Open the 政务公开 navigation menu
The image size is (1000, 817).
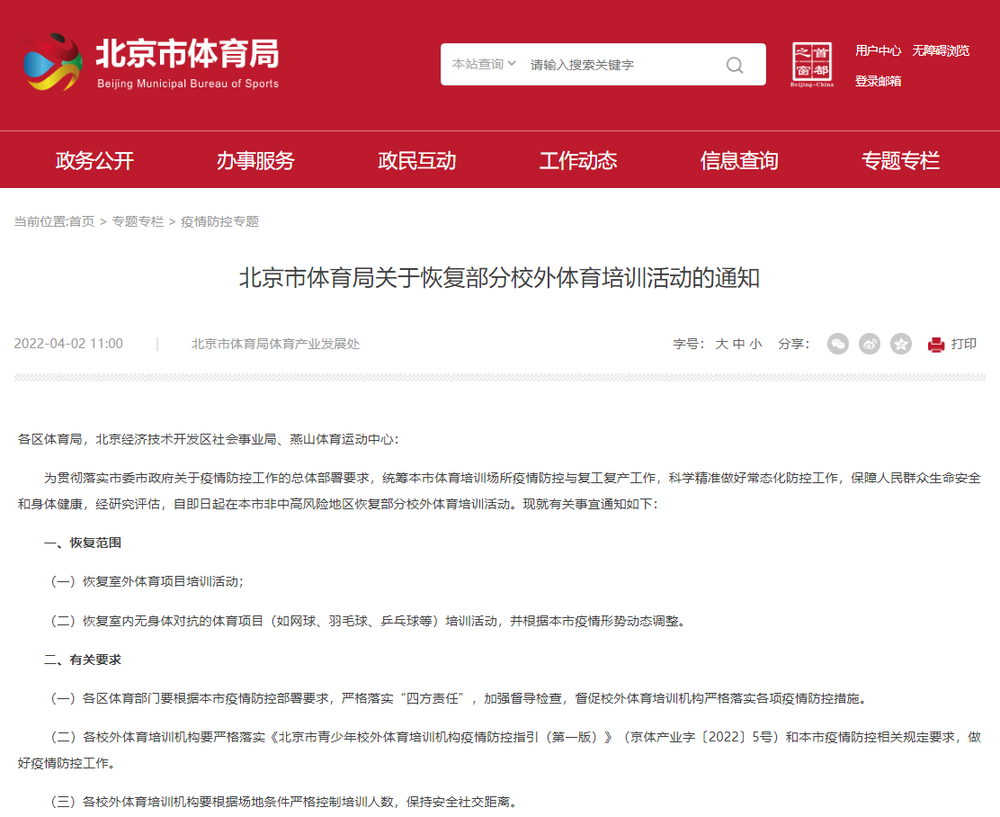[94, 161]
